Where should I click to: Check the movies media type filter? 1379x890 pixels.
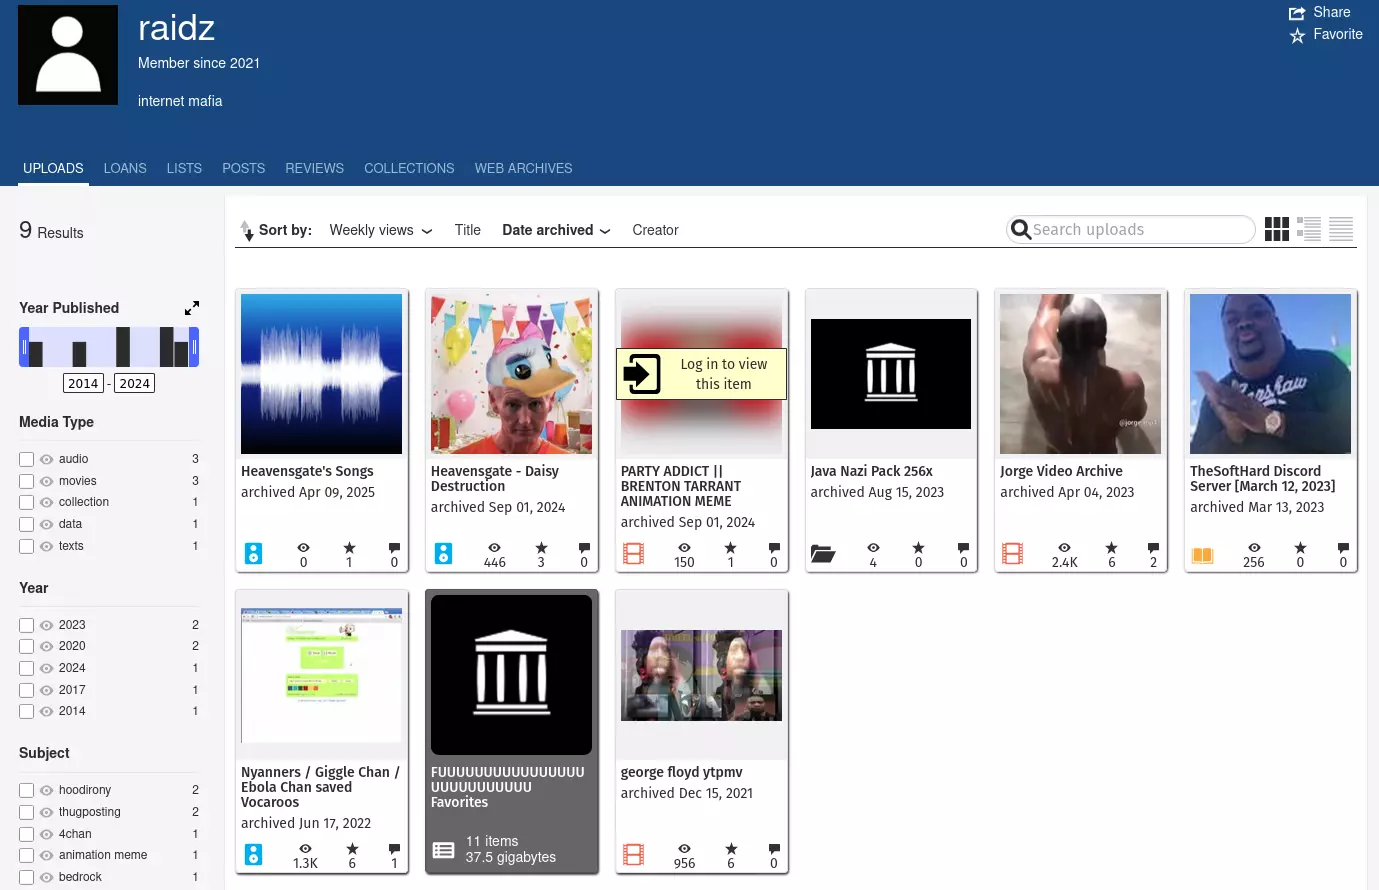27,481
